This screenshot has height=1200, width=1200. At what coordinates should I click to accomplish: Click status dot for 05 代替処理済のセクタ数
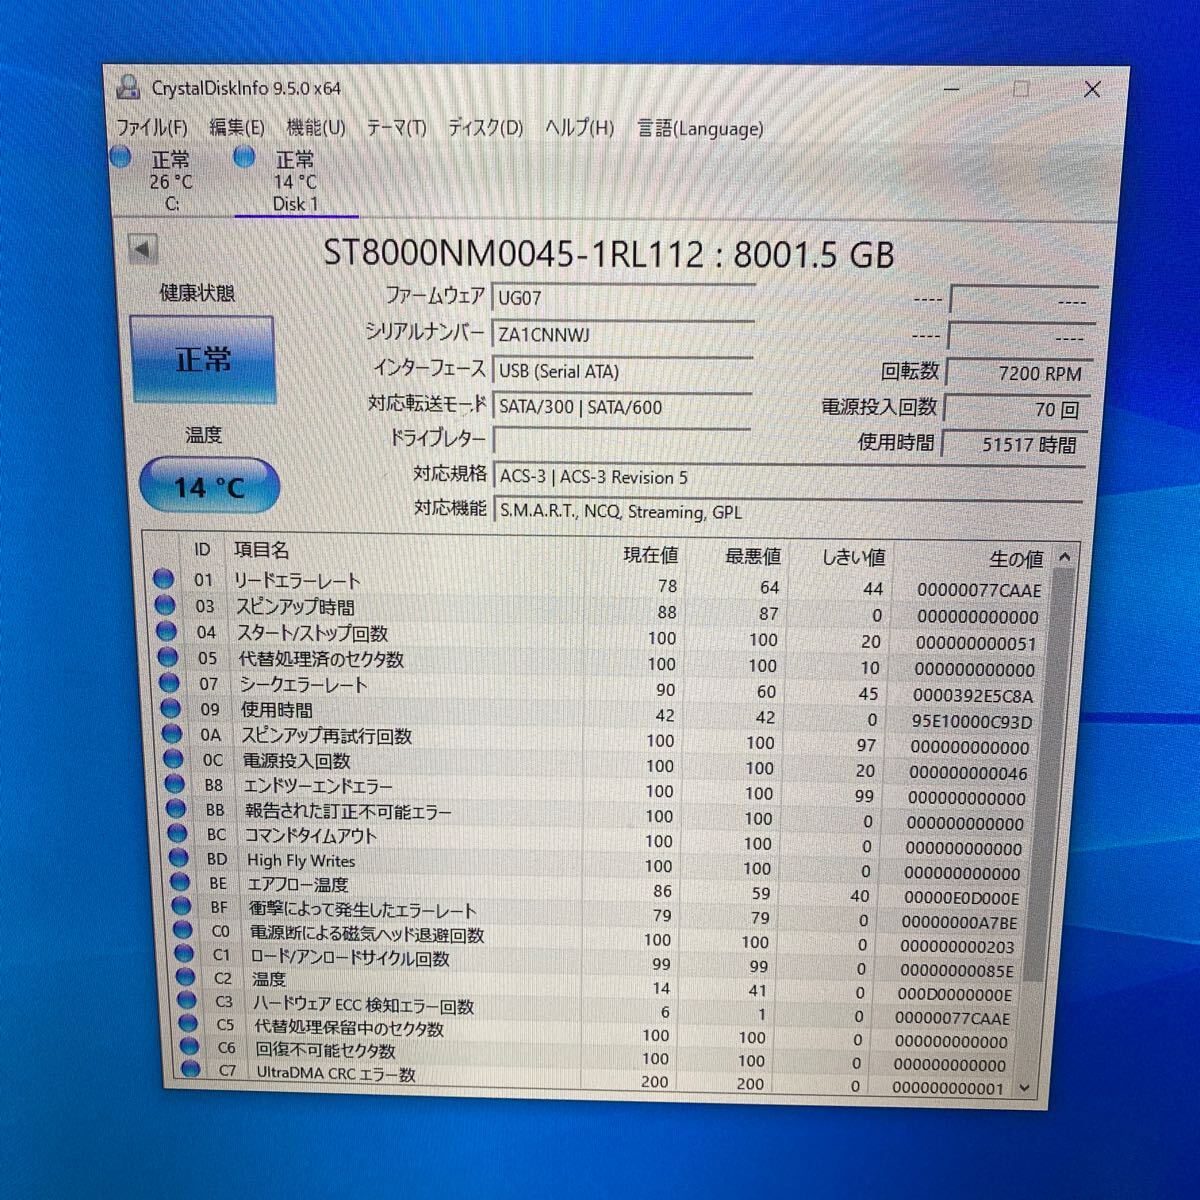click(168, 657)
